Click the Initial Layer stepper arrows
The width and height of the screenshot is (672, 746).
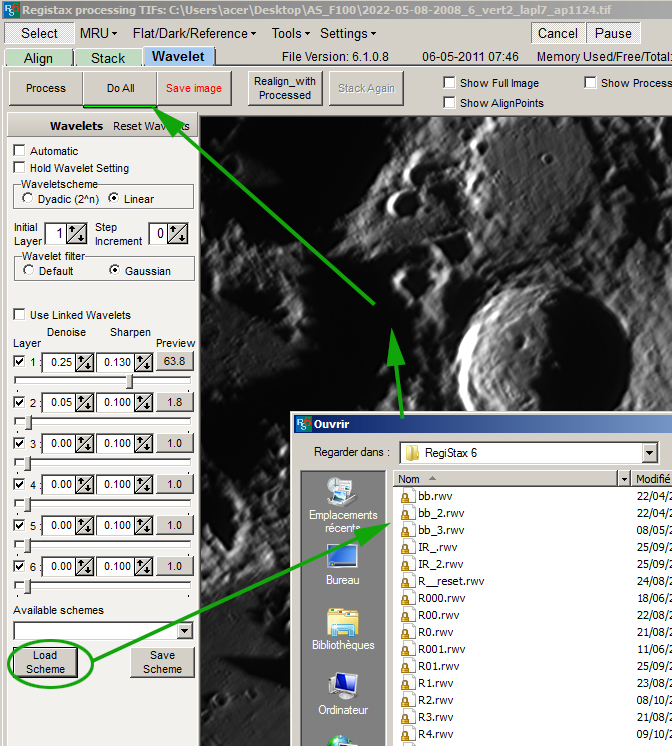[77, 234]
